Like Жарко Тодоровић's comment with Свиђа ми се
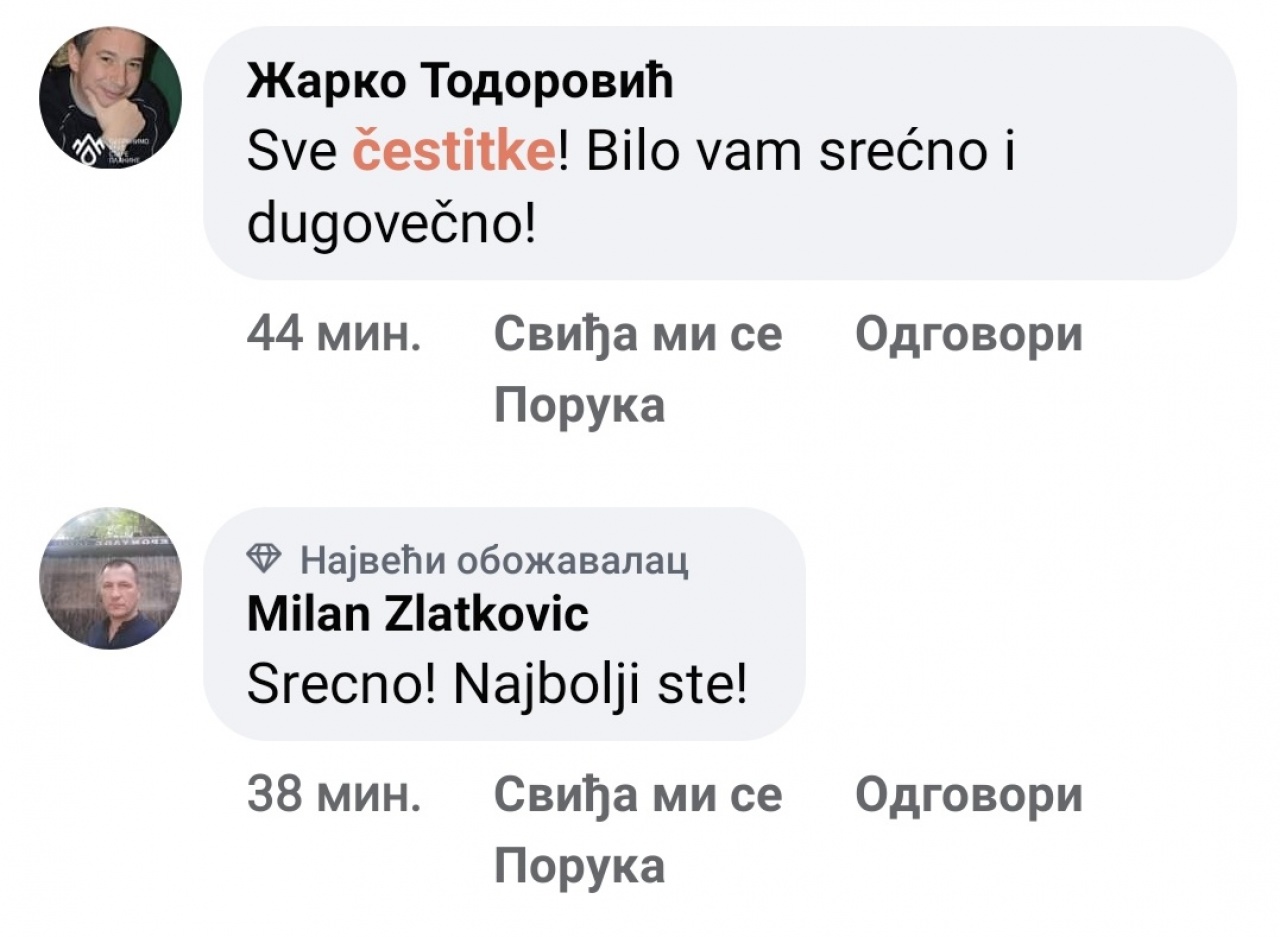The image size is (1280, 937). [638, 334]
